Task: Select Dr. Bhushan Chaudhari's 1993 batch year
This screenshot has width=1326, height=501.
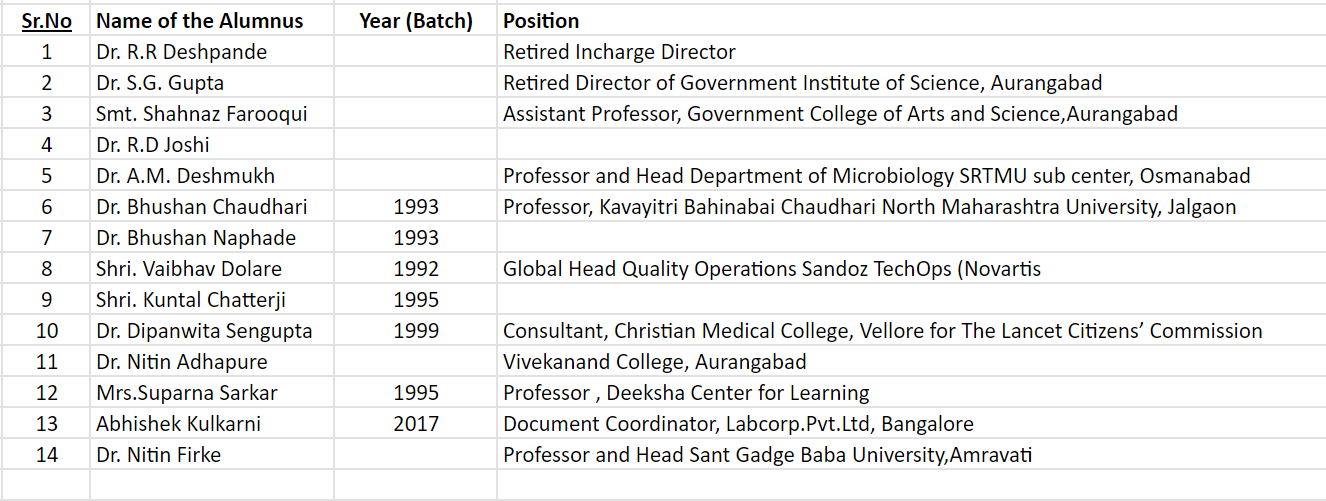Action: tap(415, 207)
